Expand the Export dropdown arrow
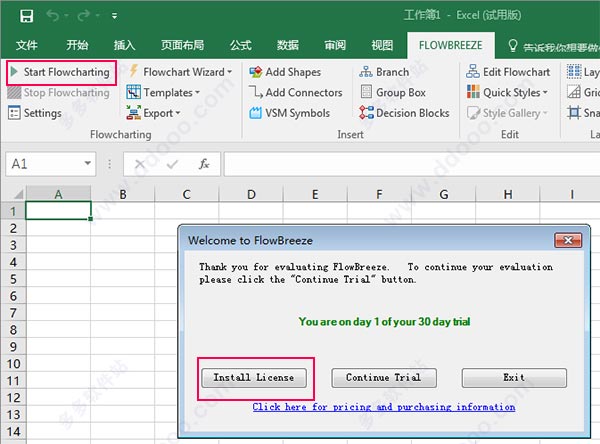This screenshot has width=600, height=444. [178, 113]
